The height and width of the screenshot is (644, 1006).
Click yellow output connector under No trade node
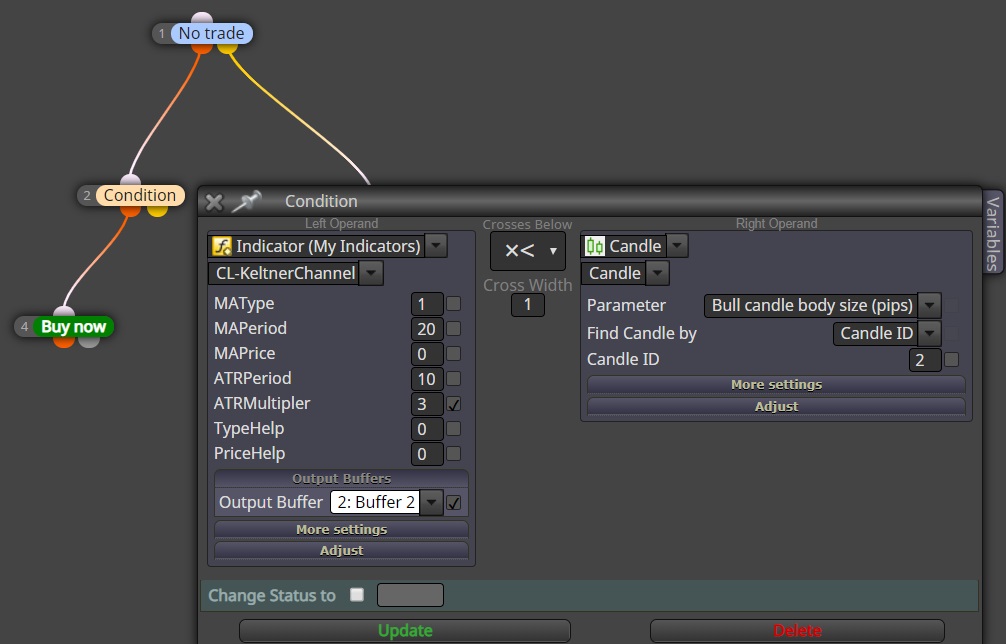tap(227, 48)
